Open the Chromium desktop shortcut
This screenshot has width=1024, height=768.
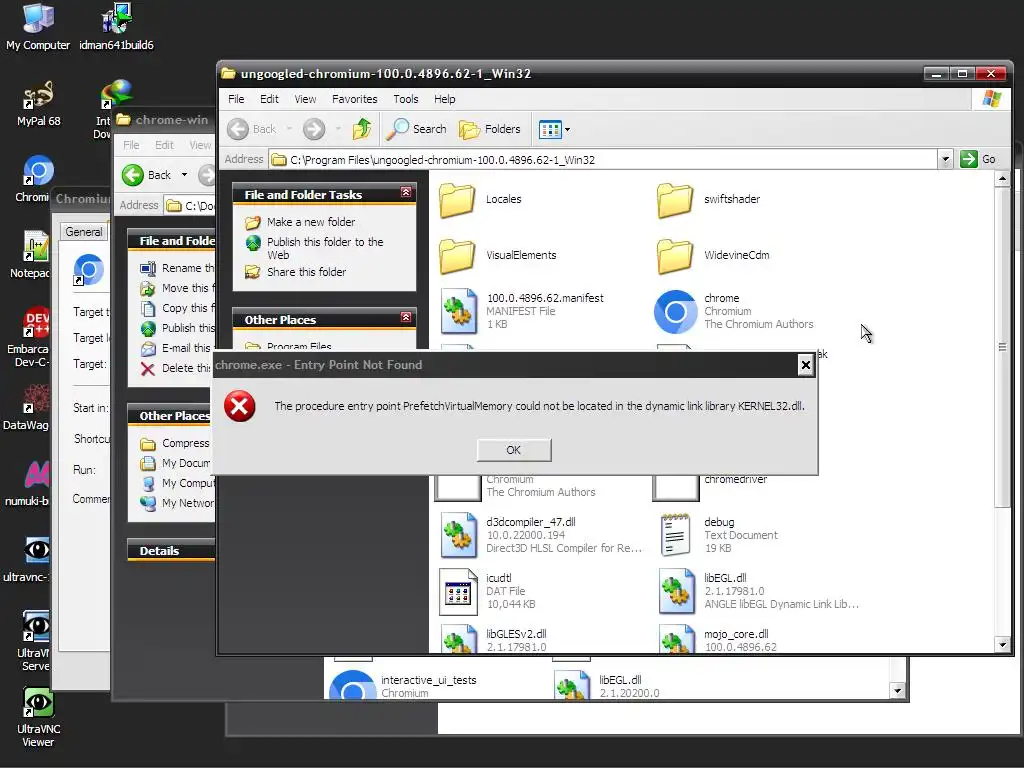(37, 179)
